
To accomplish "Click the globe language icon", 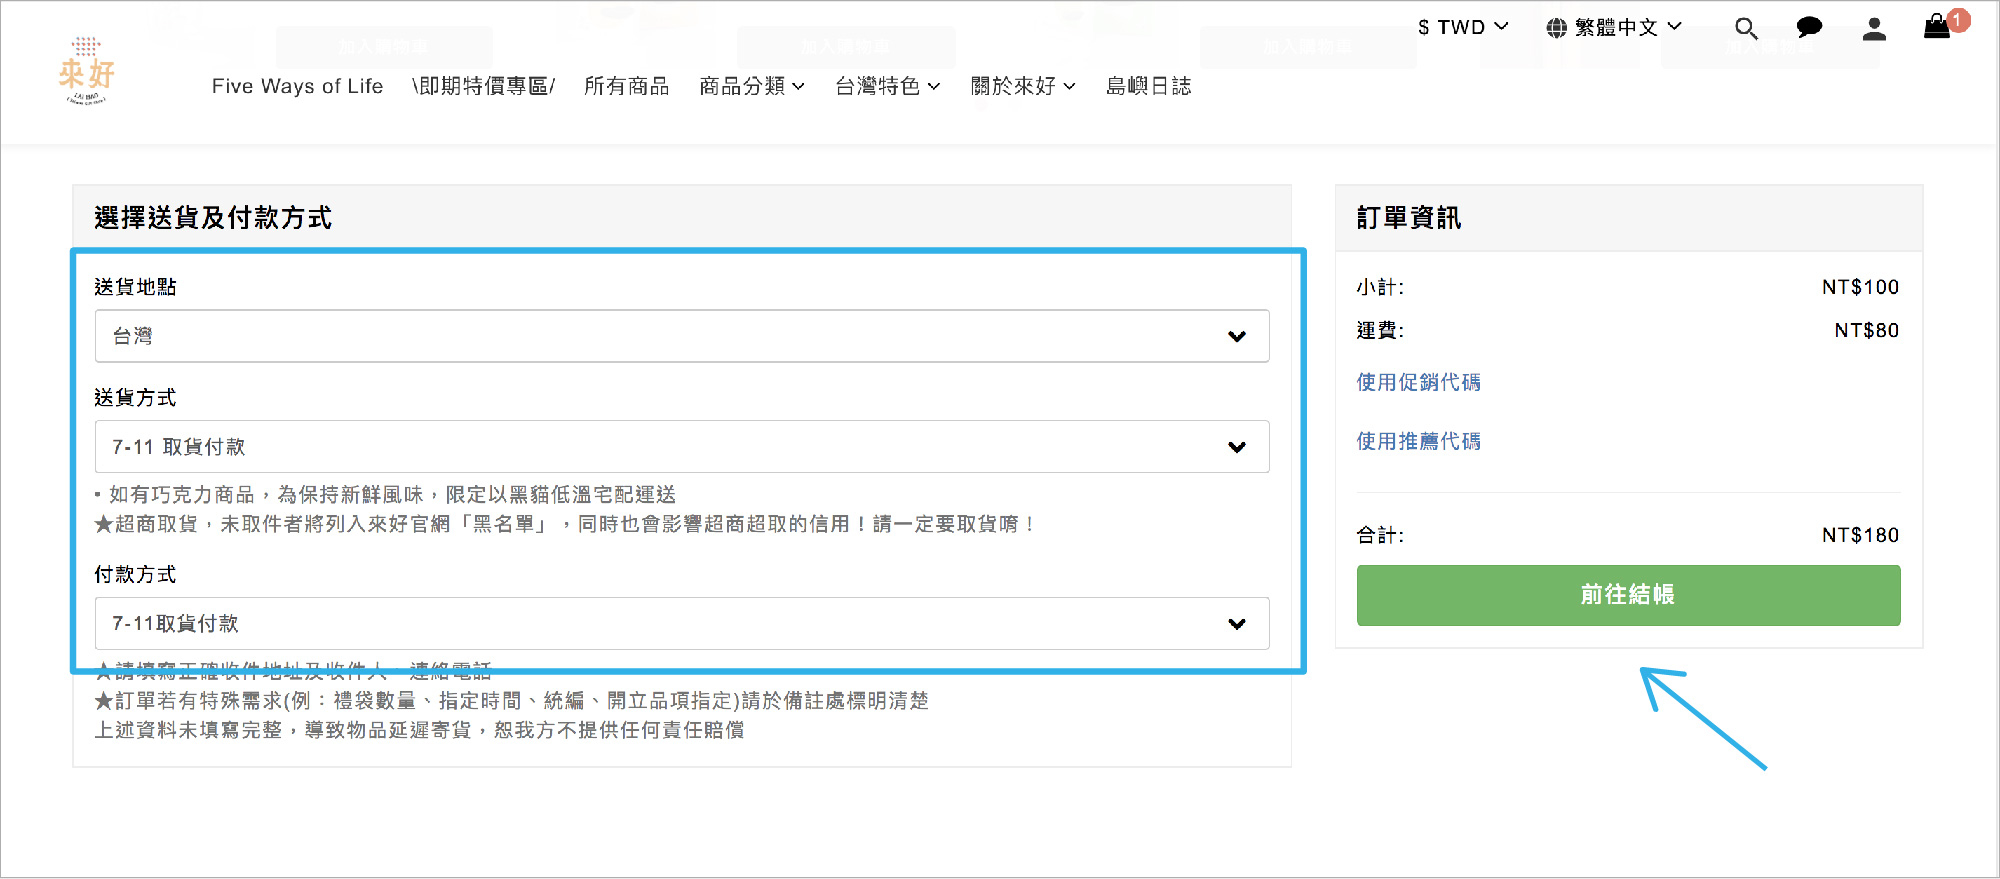I will point(1556,28).
